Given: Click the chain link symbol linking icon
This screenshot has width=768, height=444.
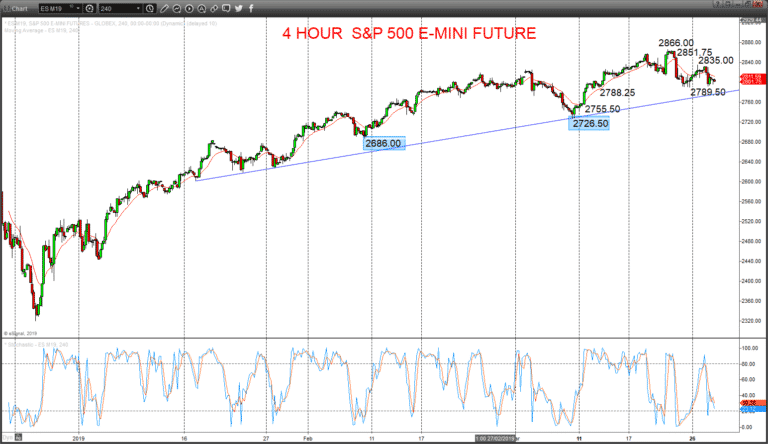Looking at the screenshot, I should [214, 8].
